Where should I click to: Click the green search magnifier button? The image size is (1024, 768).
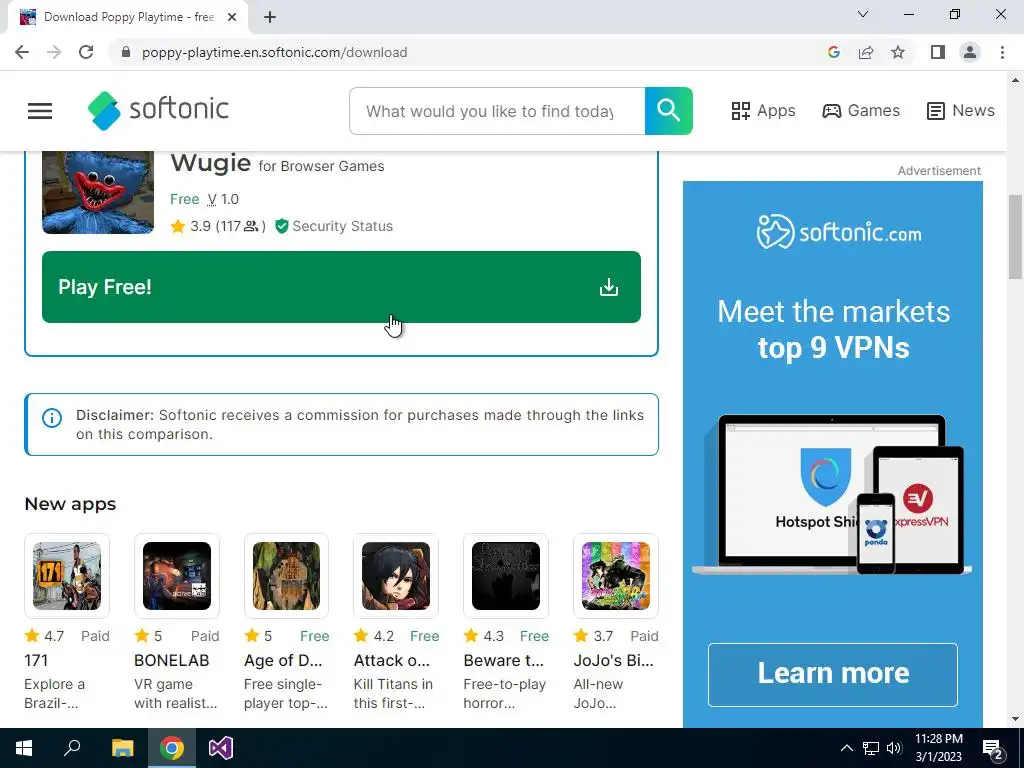tap(668, 111)
